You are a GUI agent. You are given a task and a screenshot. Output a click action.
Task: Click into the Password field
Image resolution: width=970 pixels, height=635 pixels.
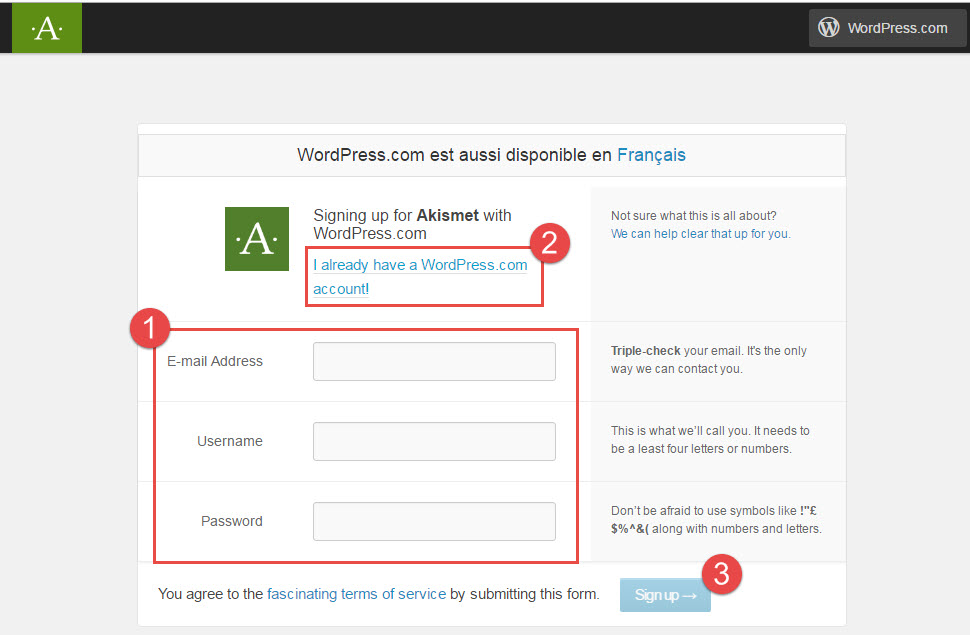(434, 521)
